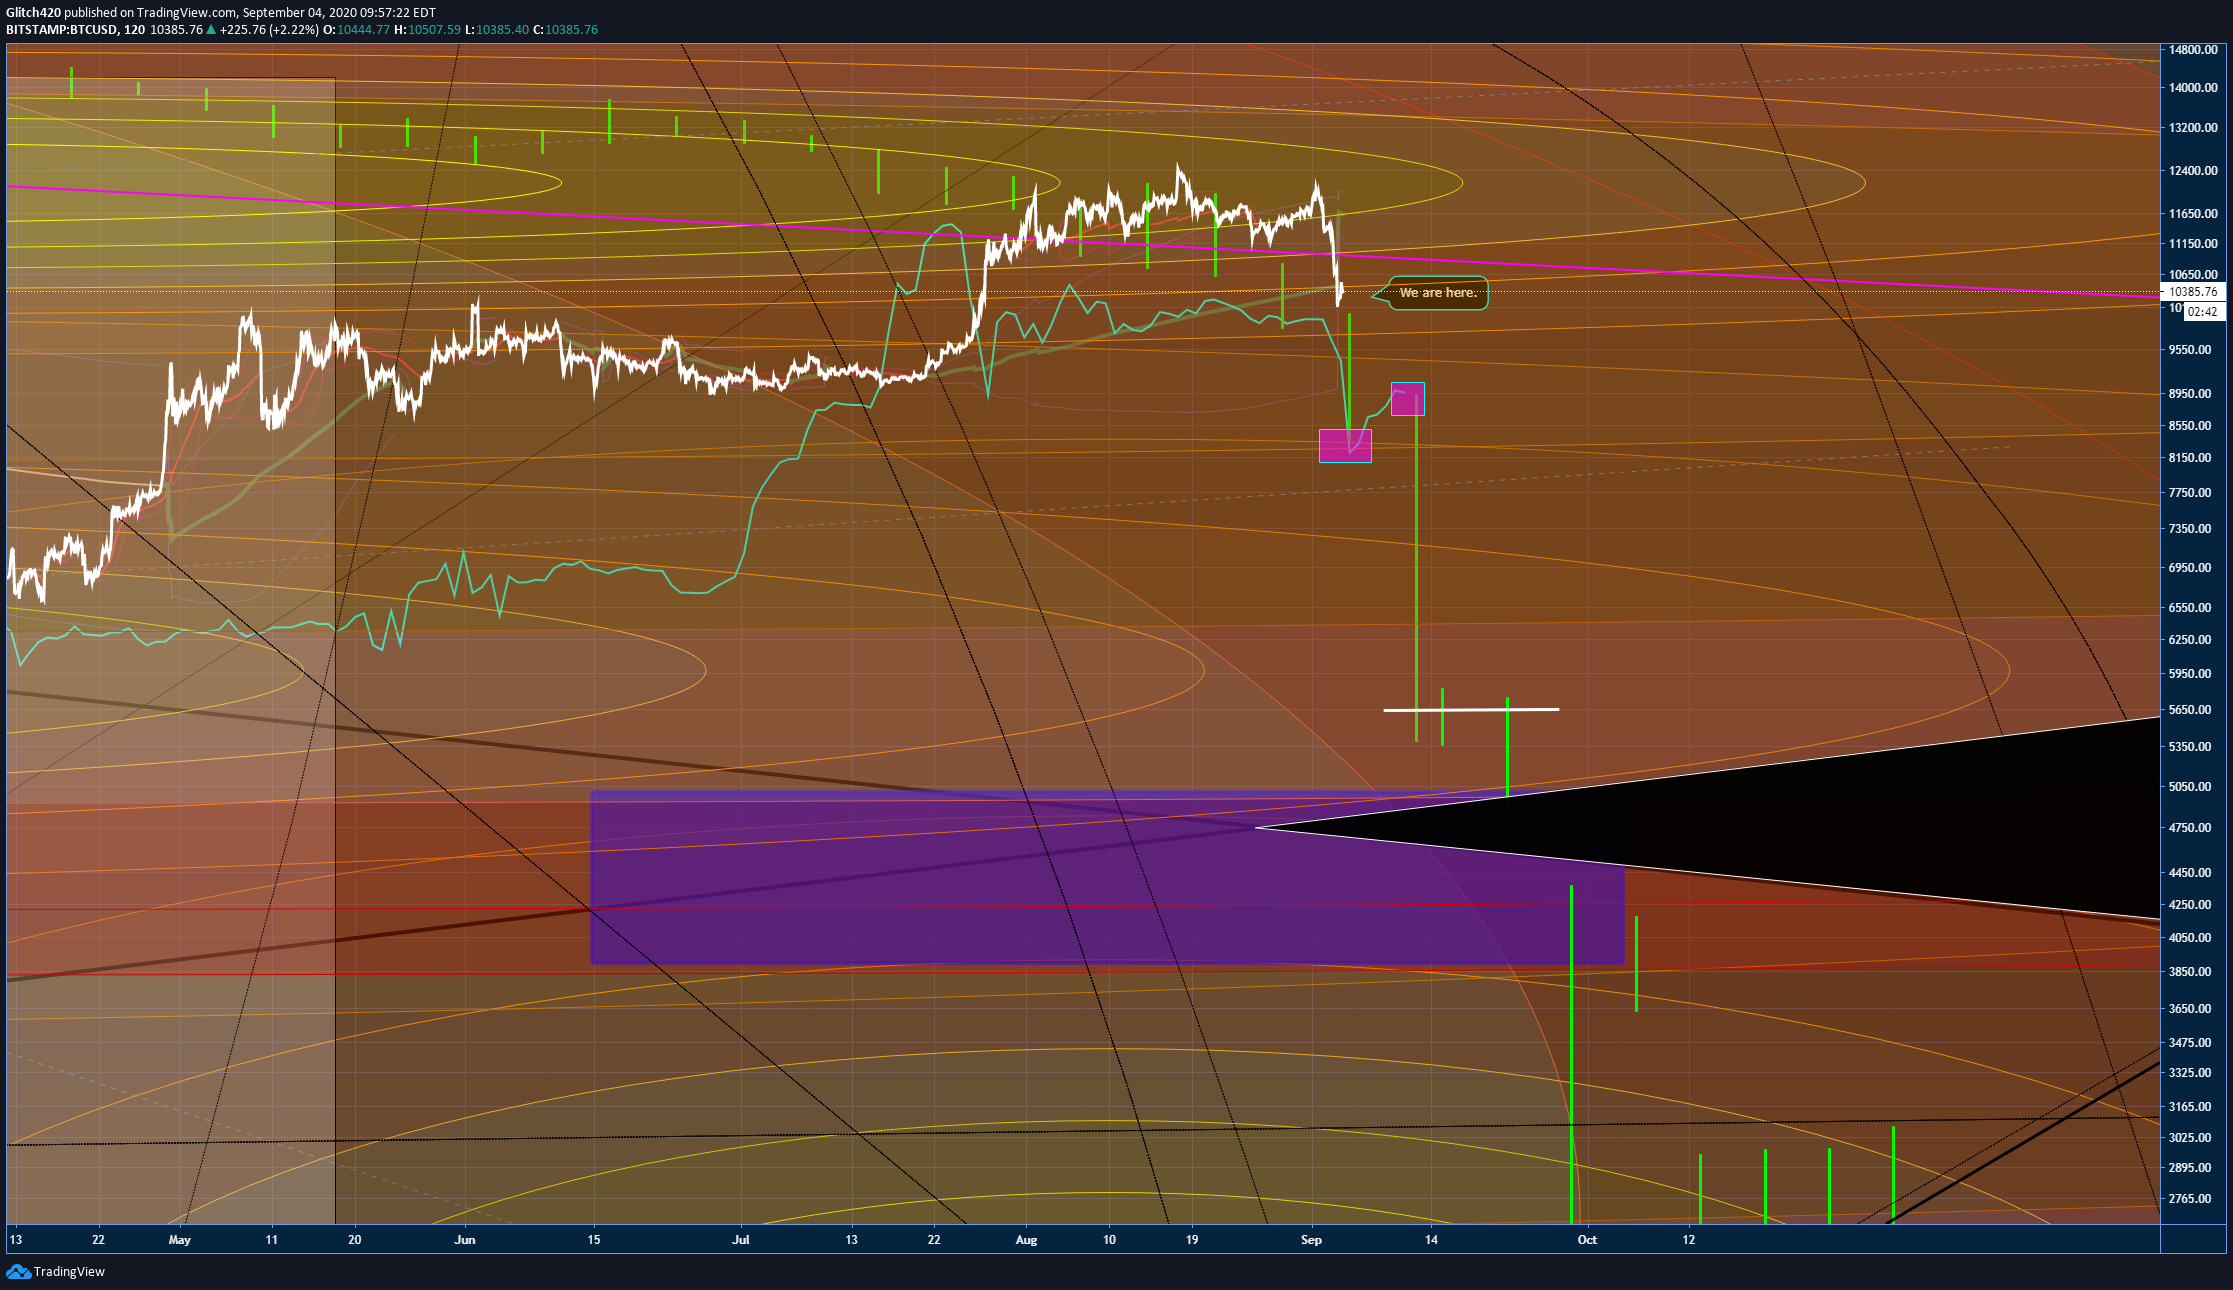This screenshot has height=1290, width=2233.
Task: Click the 2895.00 price axis label
Action: pyautogui.click(x=2189, y=1168)
